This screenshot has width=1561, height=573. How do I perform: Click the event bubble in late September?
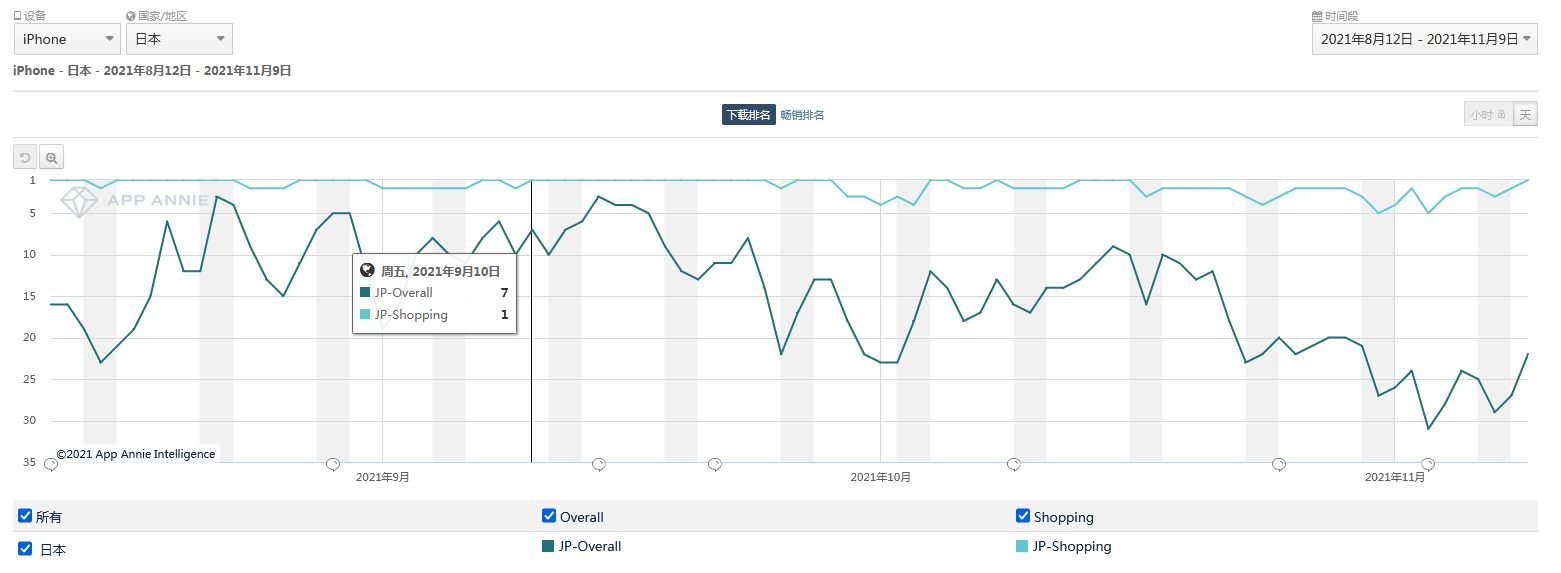715,464
